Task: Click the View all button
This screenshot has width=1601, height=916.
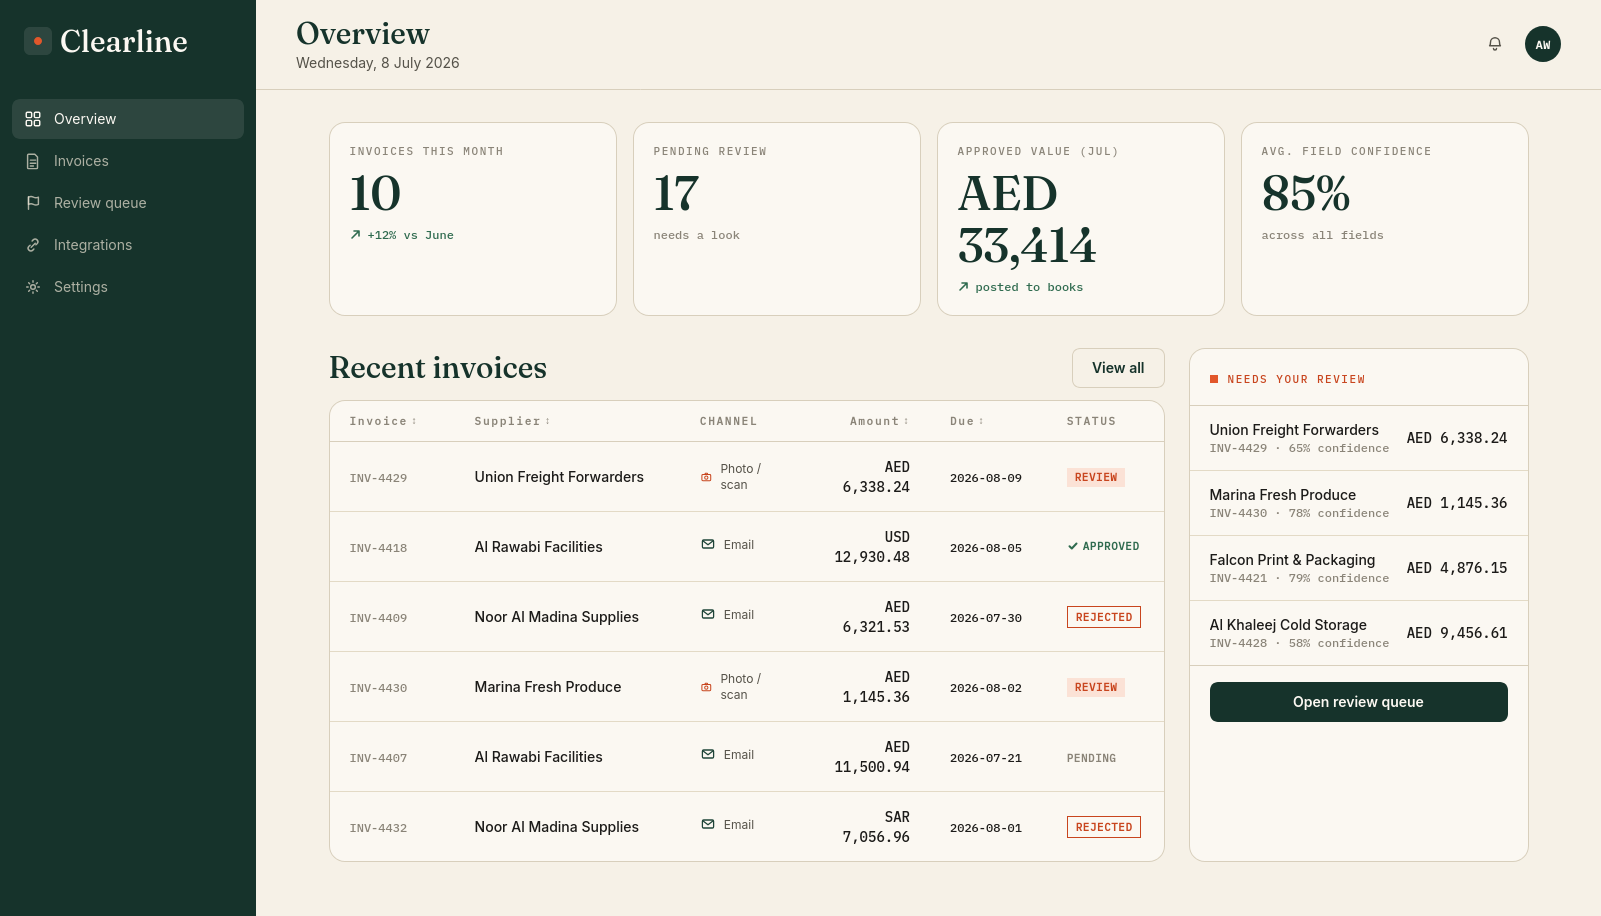Action: (1118, 368)
